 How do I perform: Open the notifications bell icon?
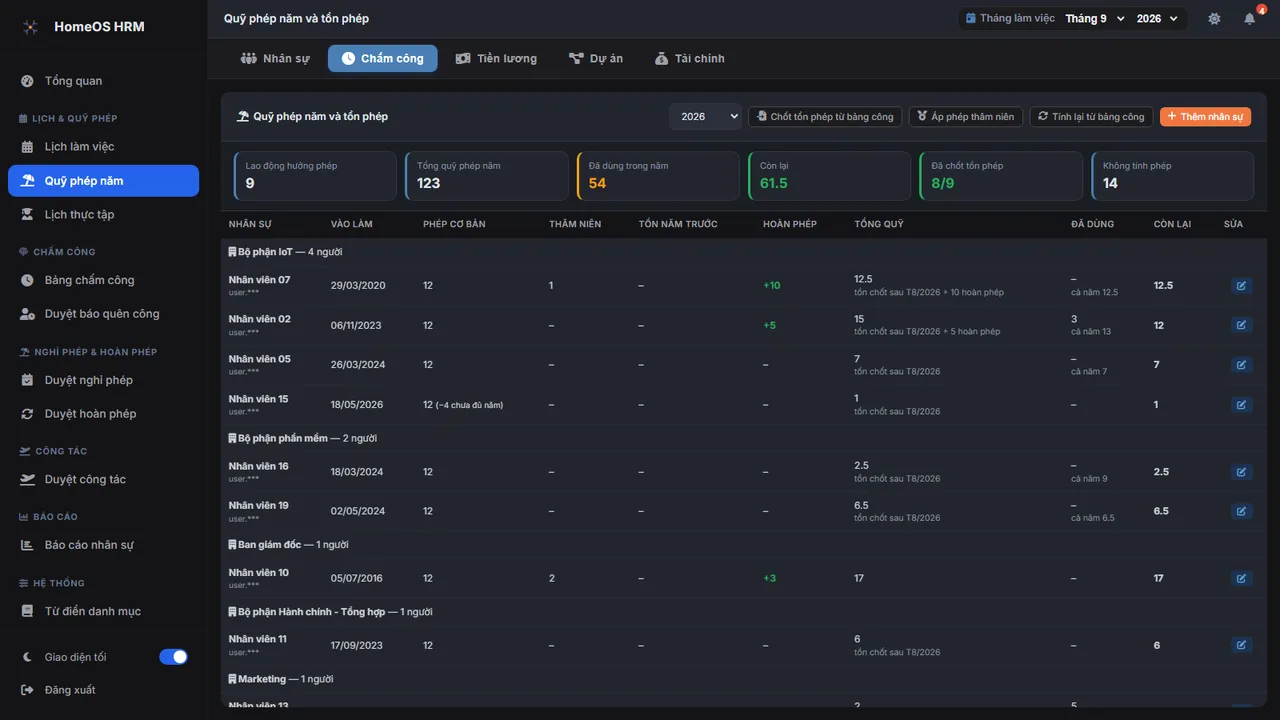click(1250, 19)
